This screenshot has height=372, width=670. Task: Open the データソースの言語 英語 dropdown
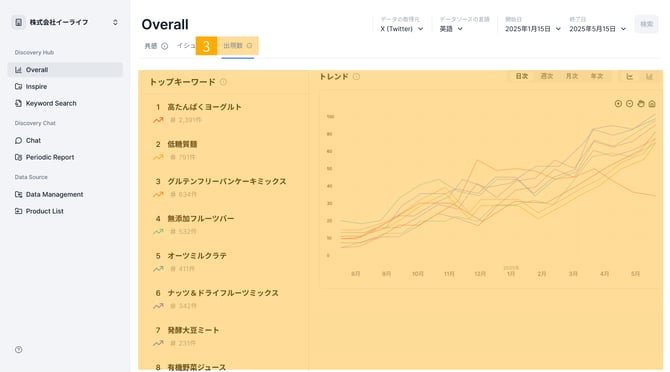tap(451, 29)
